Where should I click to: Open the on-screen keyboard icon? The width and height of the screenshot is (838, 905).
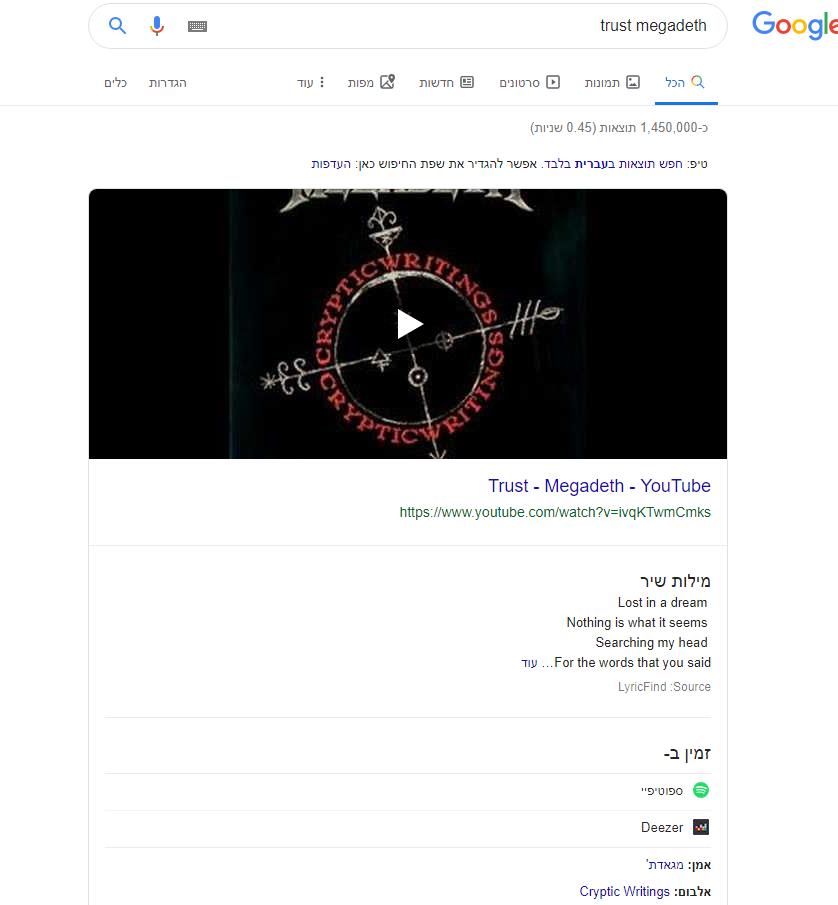pos(197,26)
